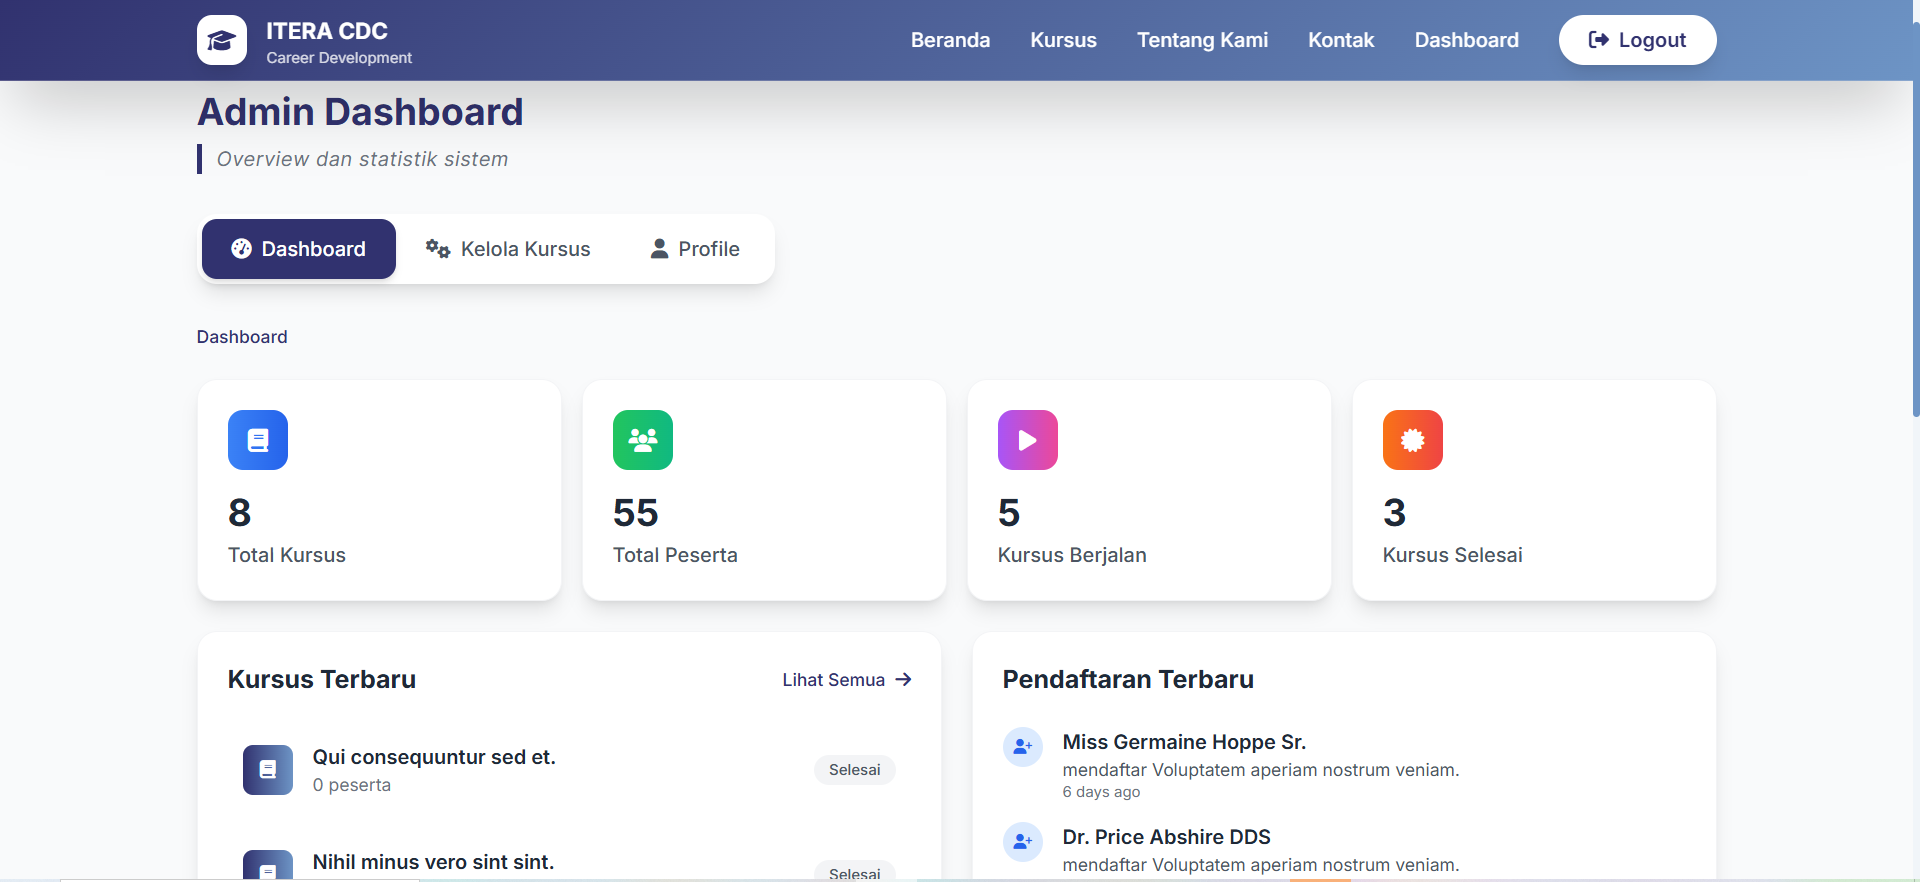Click the 3 Kursus Selesai value
Screen dimensions: 1920x882
[x=1395, y=513]
